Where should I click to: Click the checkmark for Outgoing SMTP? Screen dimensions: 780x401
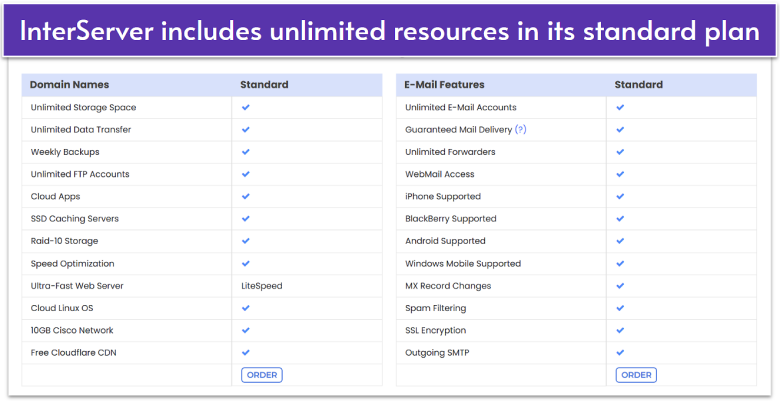tap(620, 352)
